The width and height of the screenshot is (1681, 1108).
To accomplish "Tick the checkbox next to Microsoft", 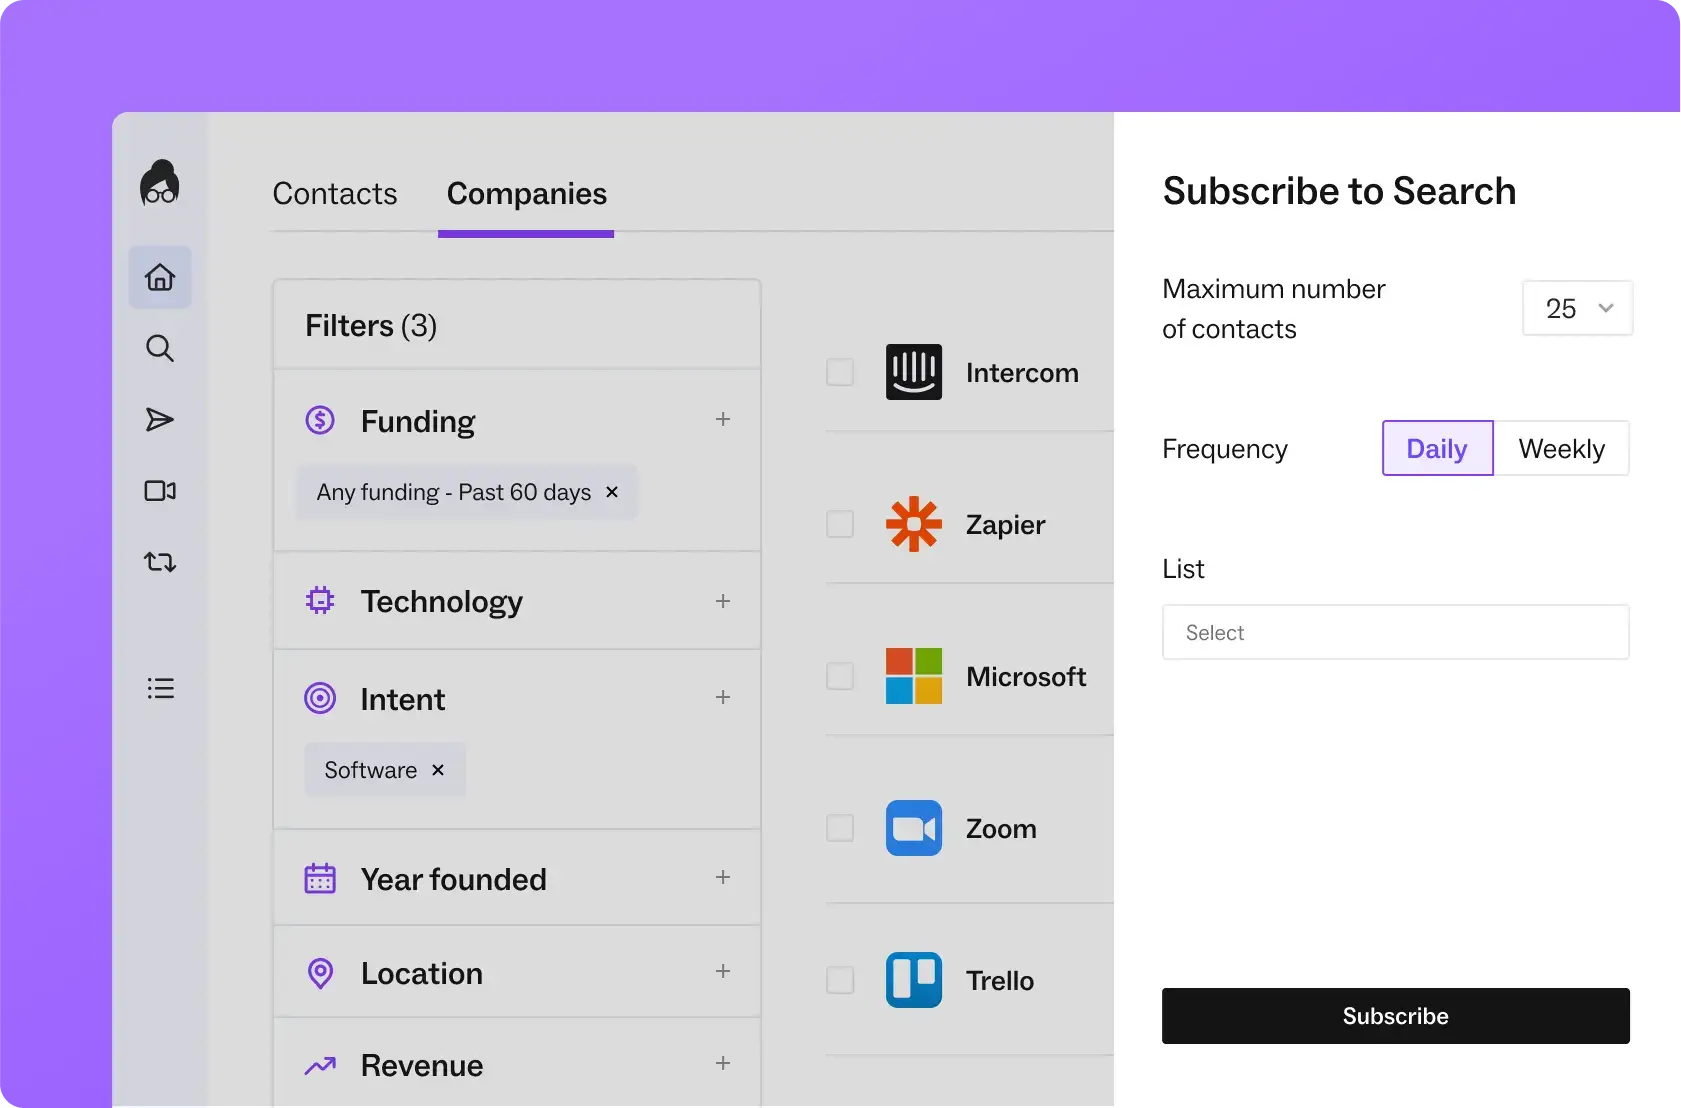I will point(840,677).
